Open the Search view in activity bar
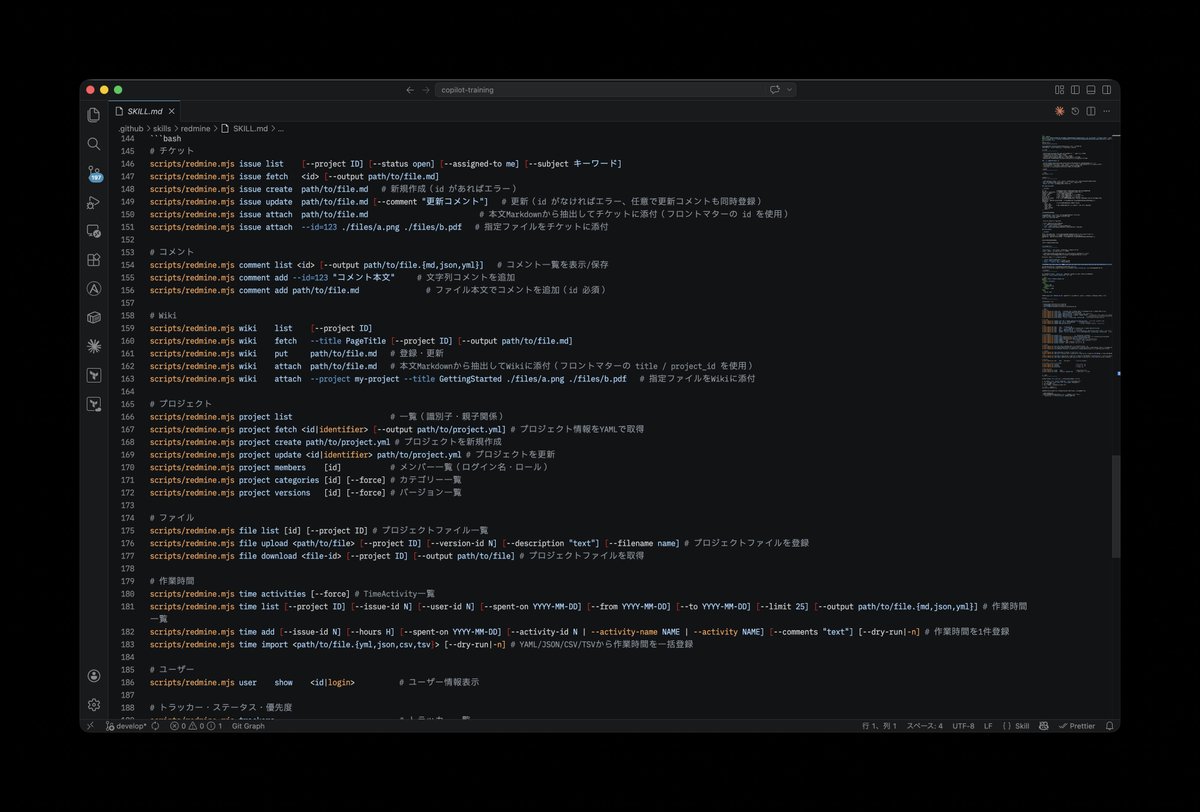 point(94,144)
